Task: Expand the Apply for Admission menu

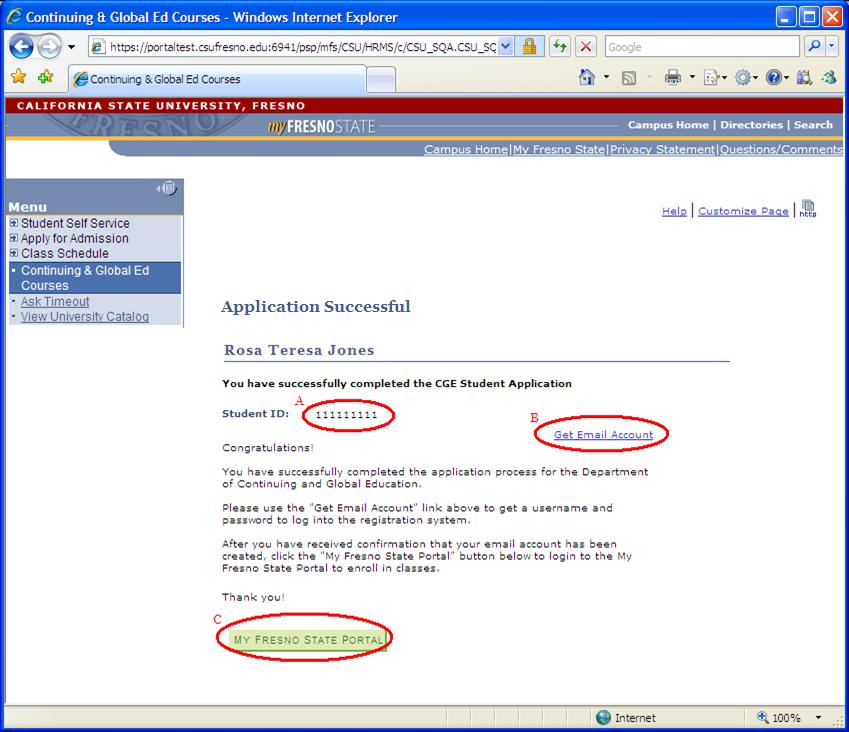Action: tap(14, 238)
